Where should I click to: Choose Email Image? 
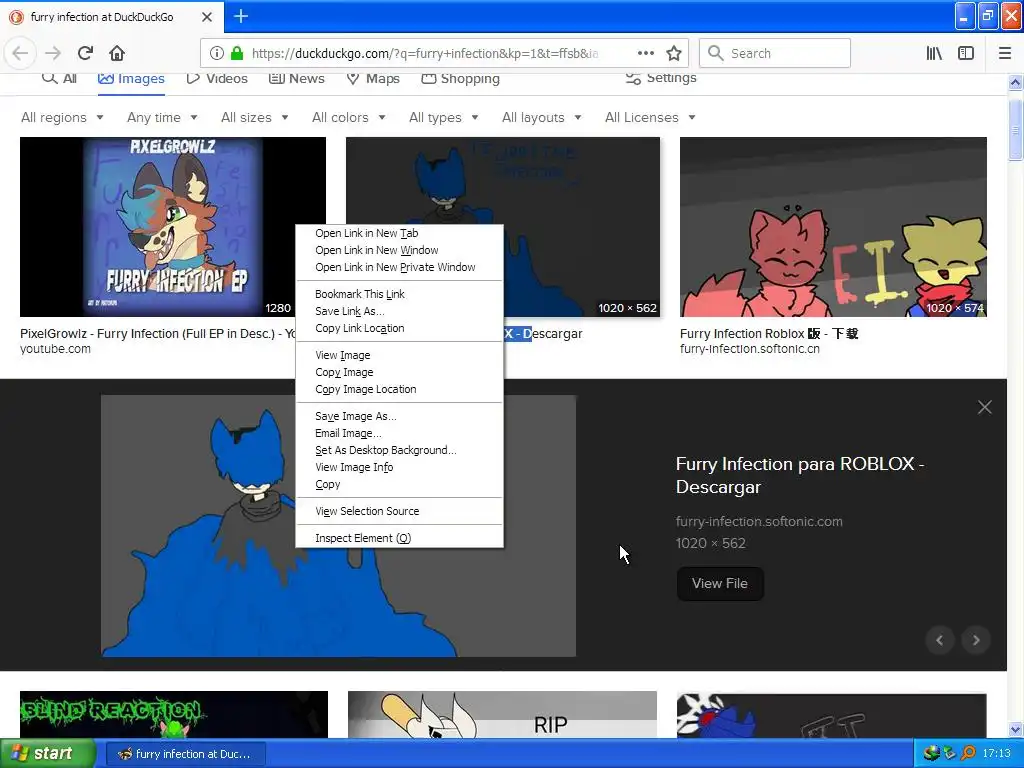click(x=399, y=432)
